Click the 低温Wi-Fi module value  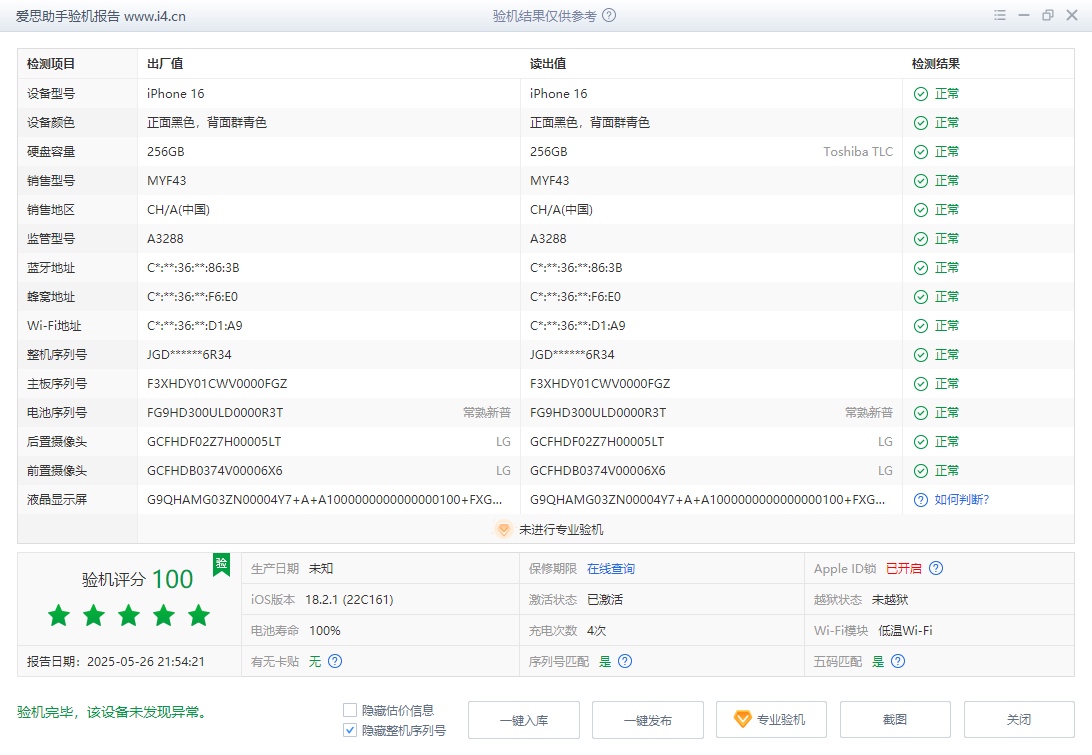(x=905, y=631)
